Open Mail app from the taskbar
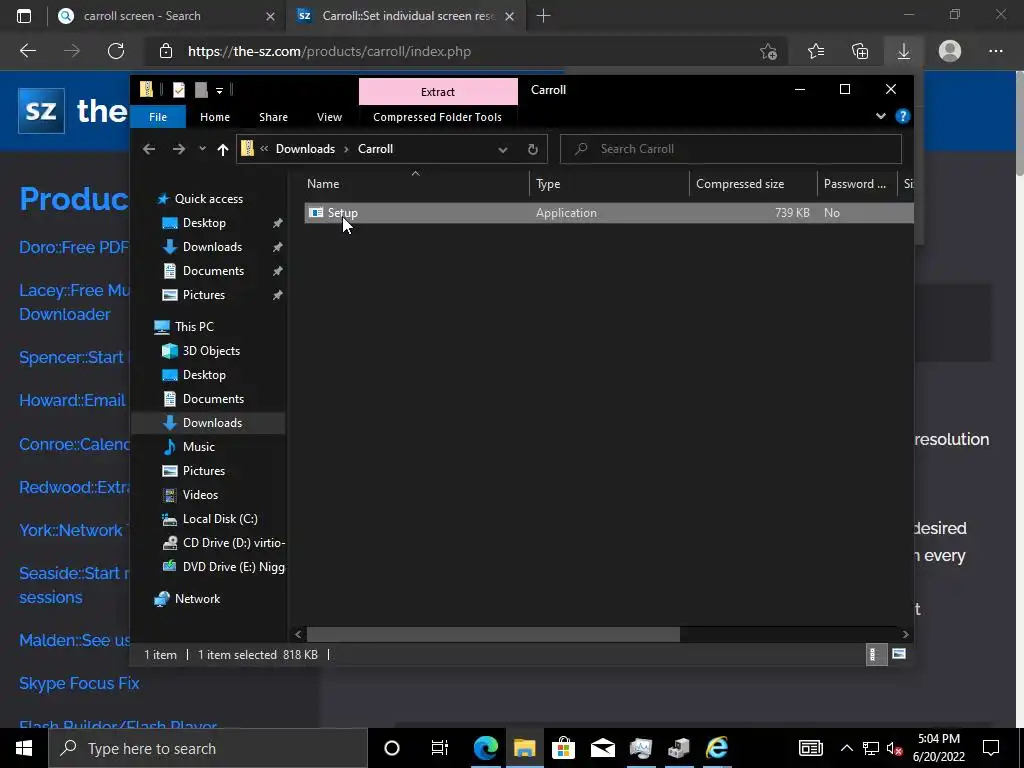This screenshot has height=768, width=1024. [x=602, y=748]
